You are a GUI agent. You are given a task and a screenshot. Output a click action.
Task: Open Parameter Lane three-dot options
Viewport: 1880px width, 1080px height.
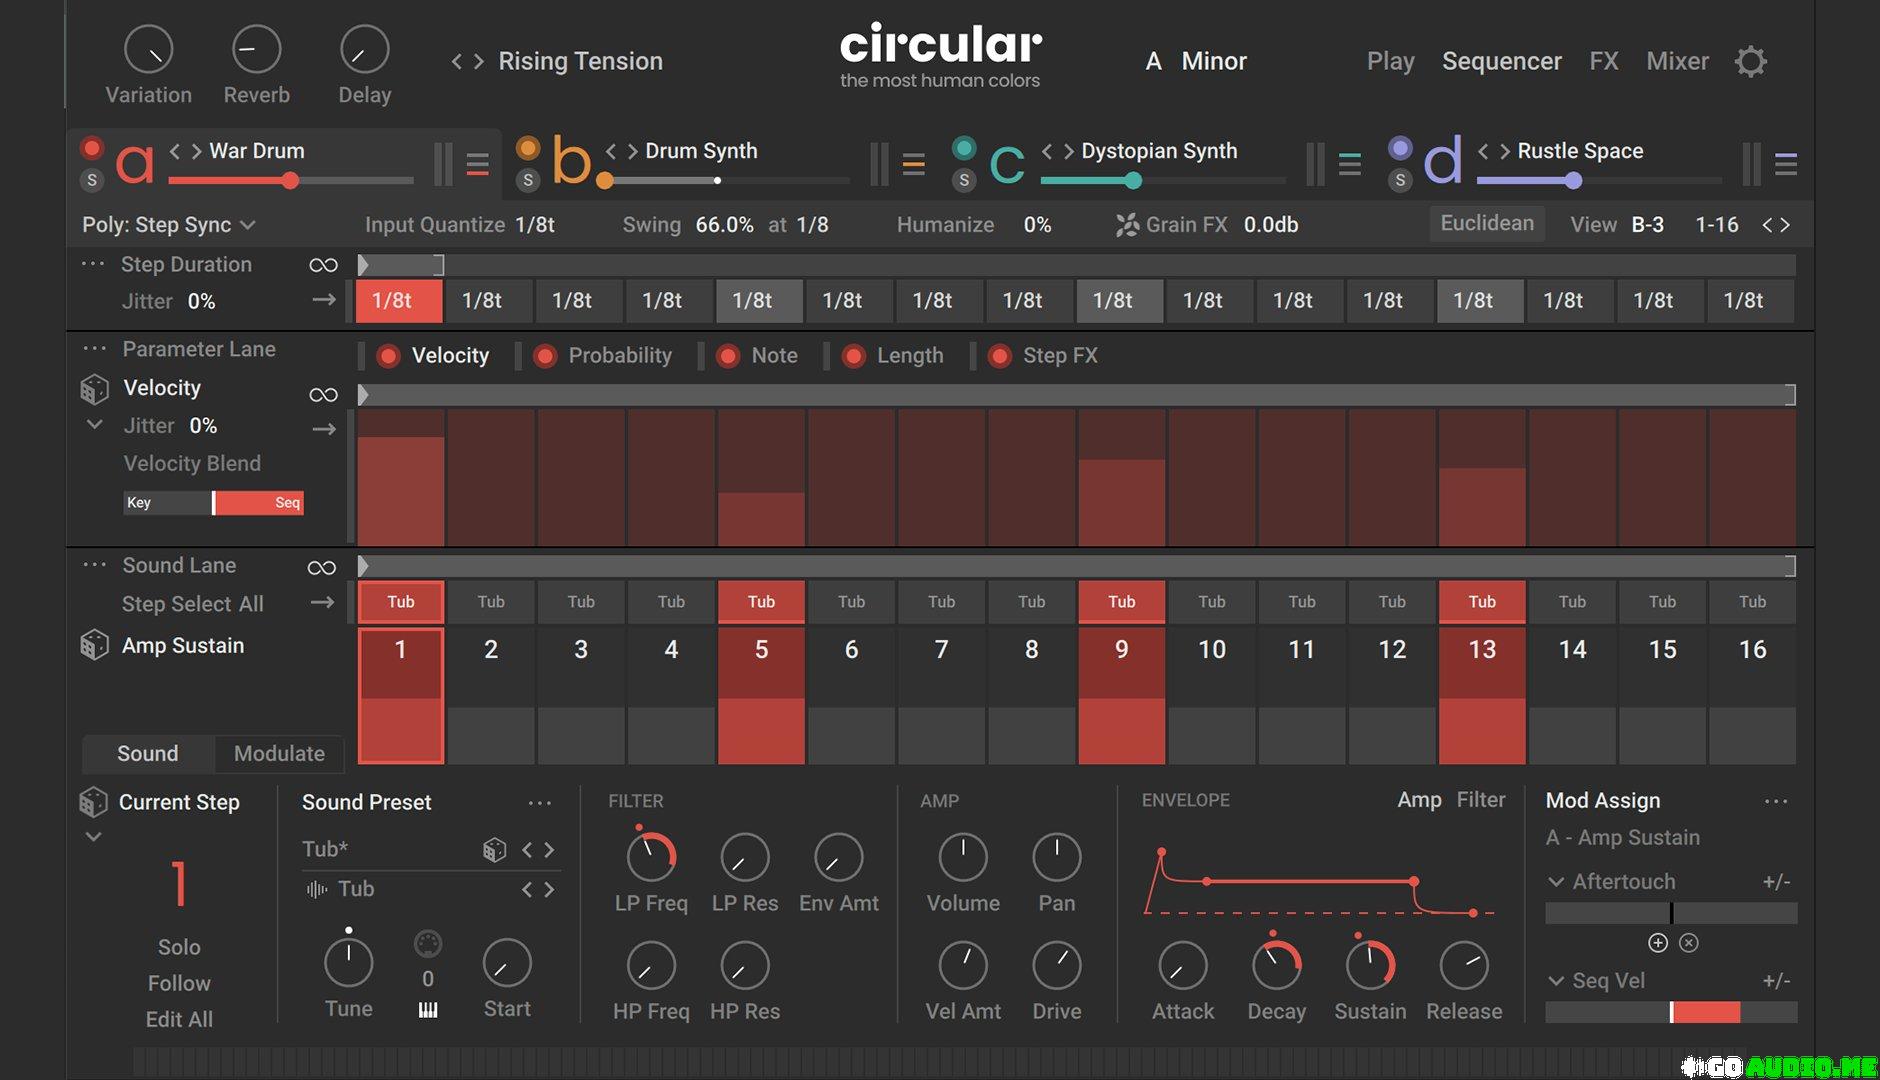coord(94,348)
